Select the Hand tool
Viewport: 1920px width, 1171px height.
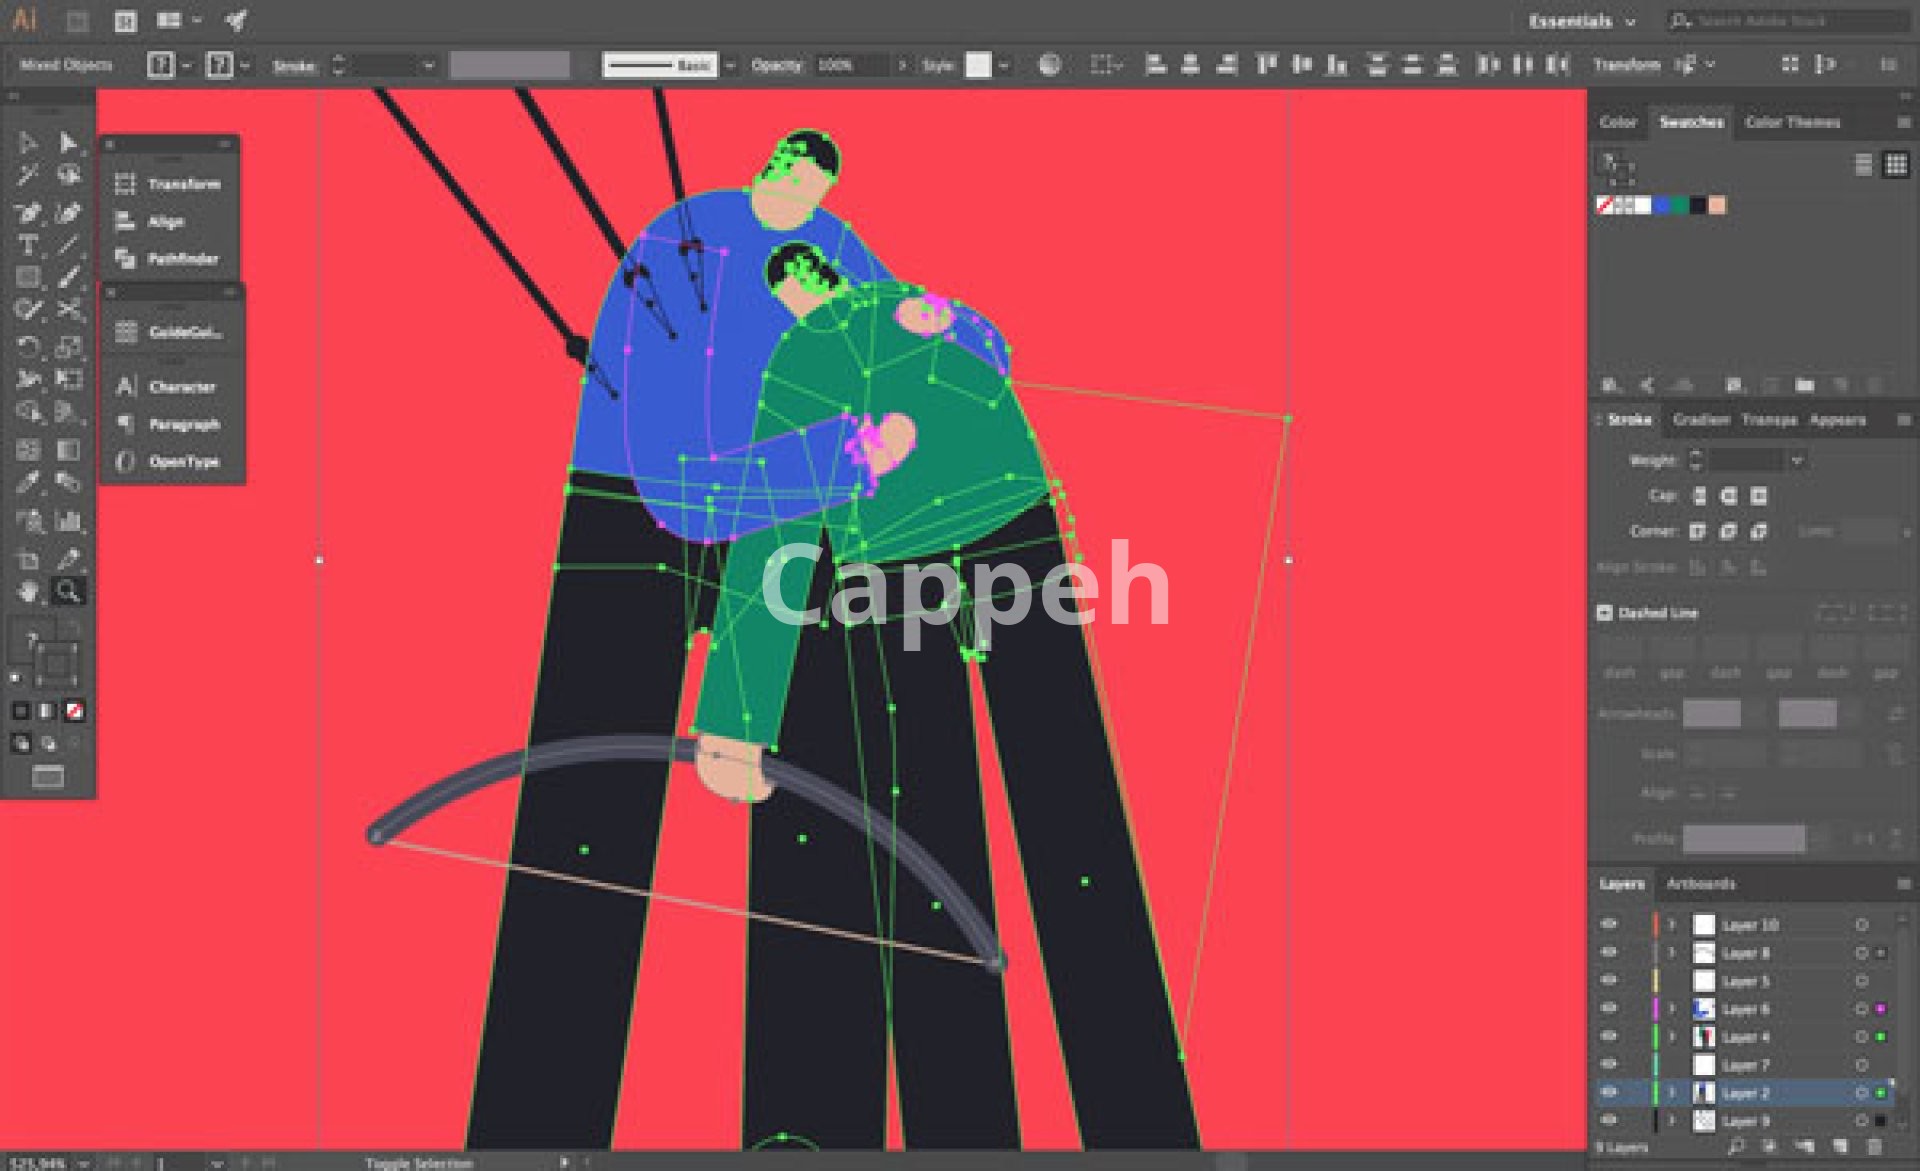click(28, 591)
